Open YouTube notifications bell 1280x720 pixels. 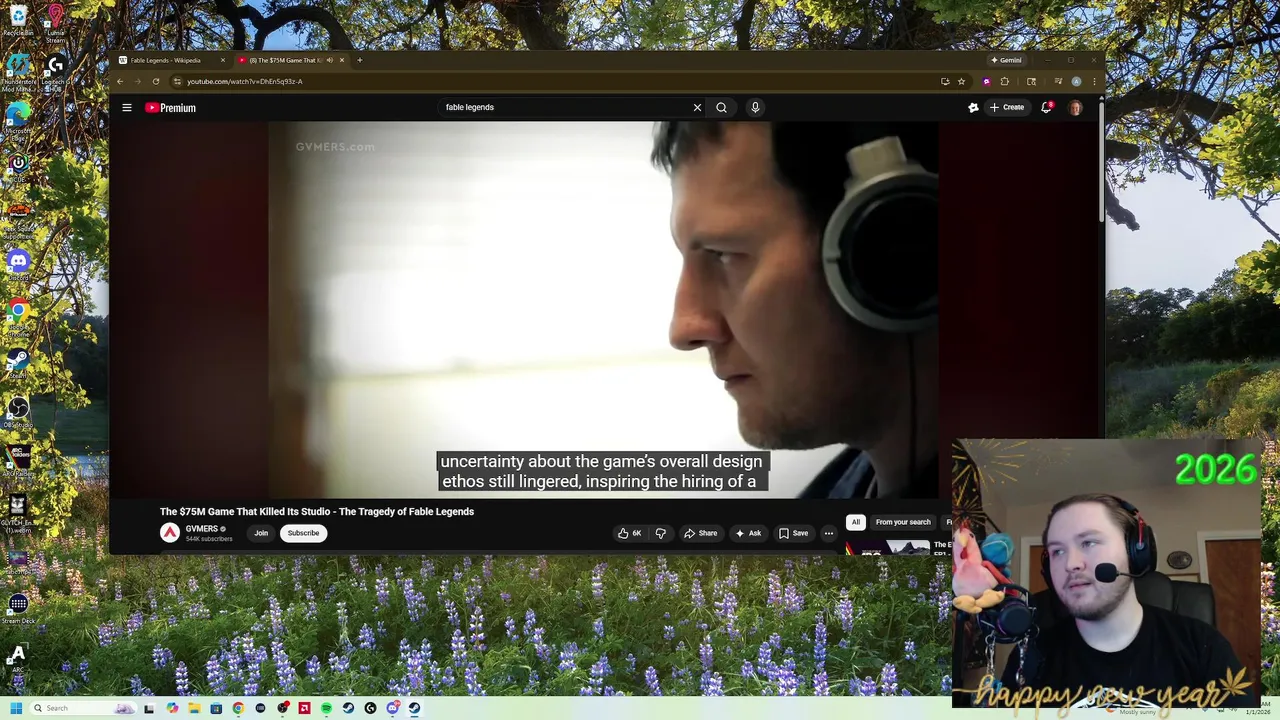(x=1046, y=107)
